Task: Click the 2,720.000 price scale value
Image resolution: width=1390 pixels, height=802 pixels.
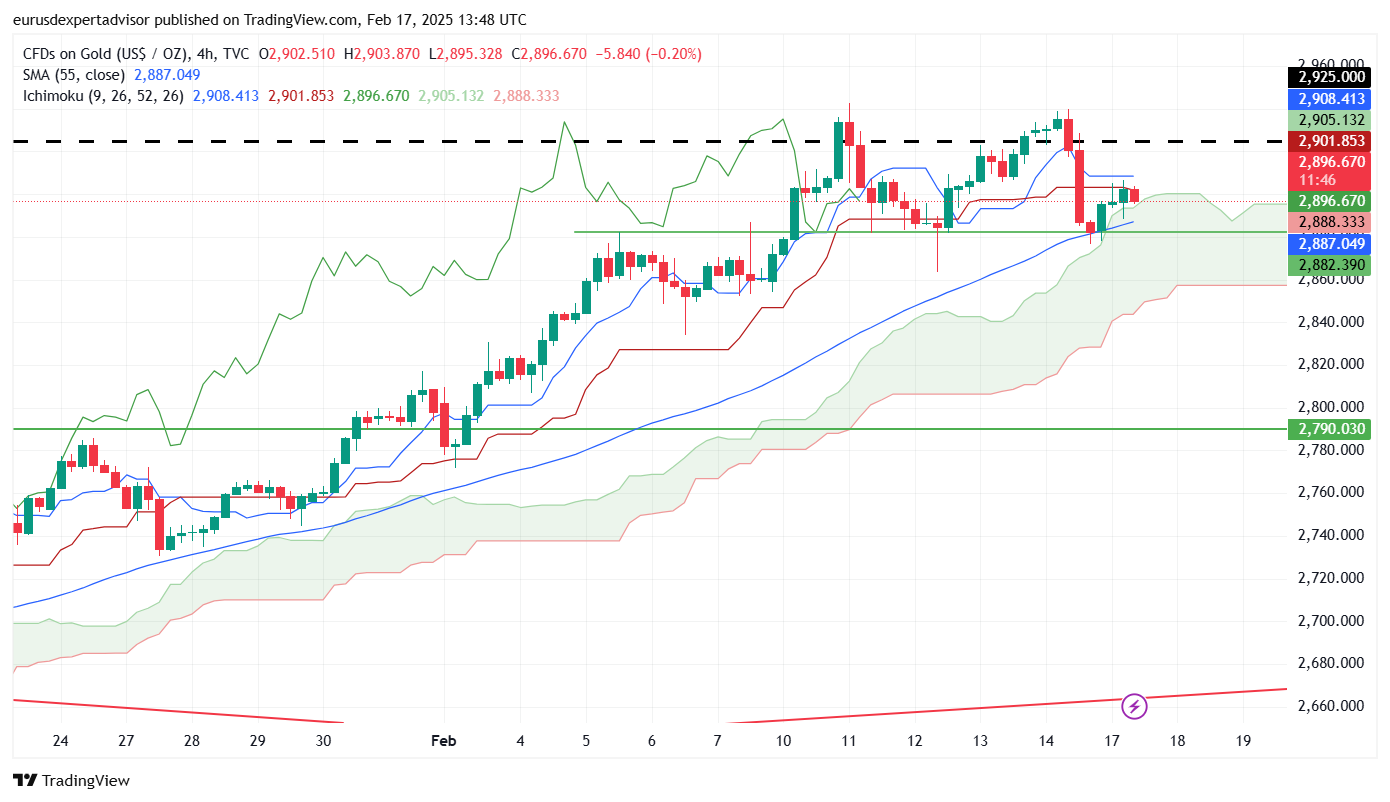Action: (1331, 578)
